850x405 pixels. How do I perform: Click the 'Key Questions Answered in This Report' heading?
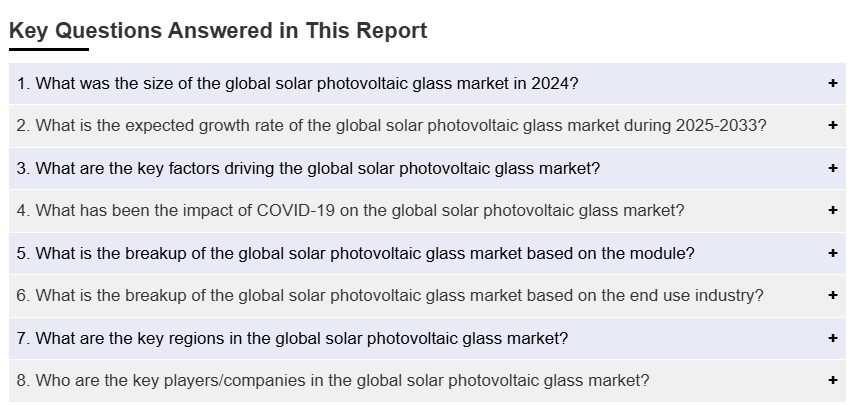click(x=218, y=30)
